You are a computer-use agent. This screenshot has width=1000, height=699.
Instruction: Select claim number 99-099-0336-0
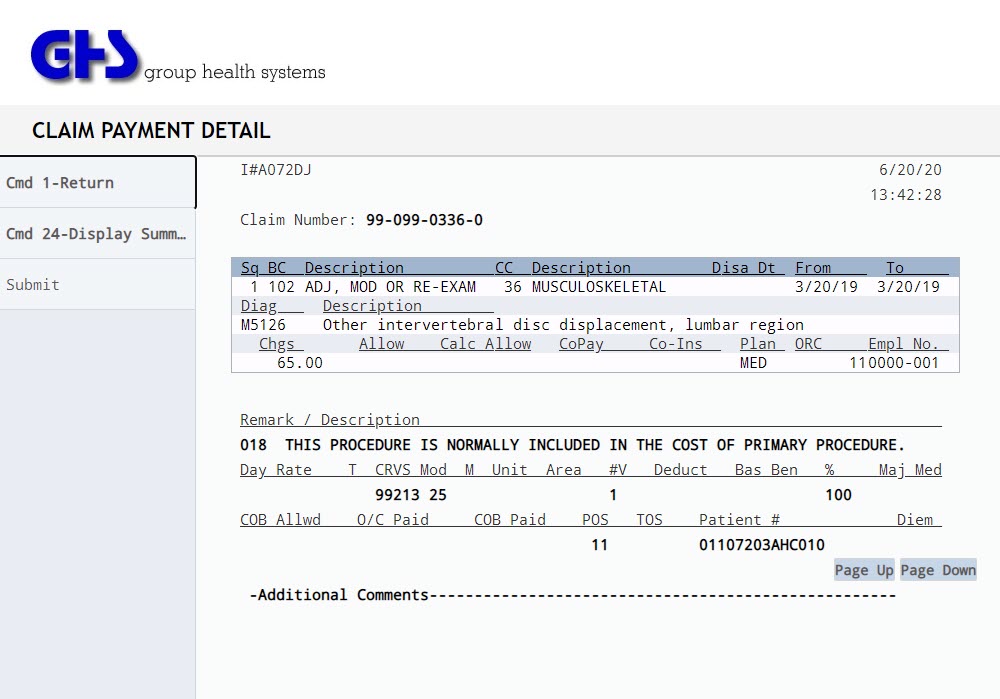[x=424, y=220]
